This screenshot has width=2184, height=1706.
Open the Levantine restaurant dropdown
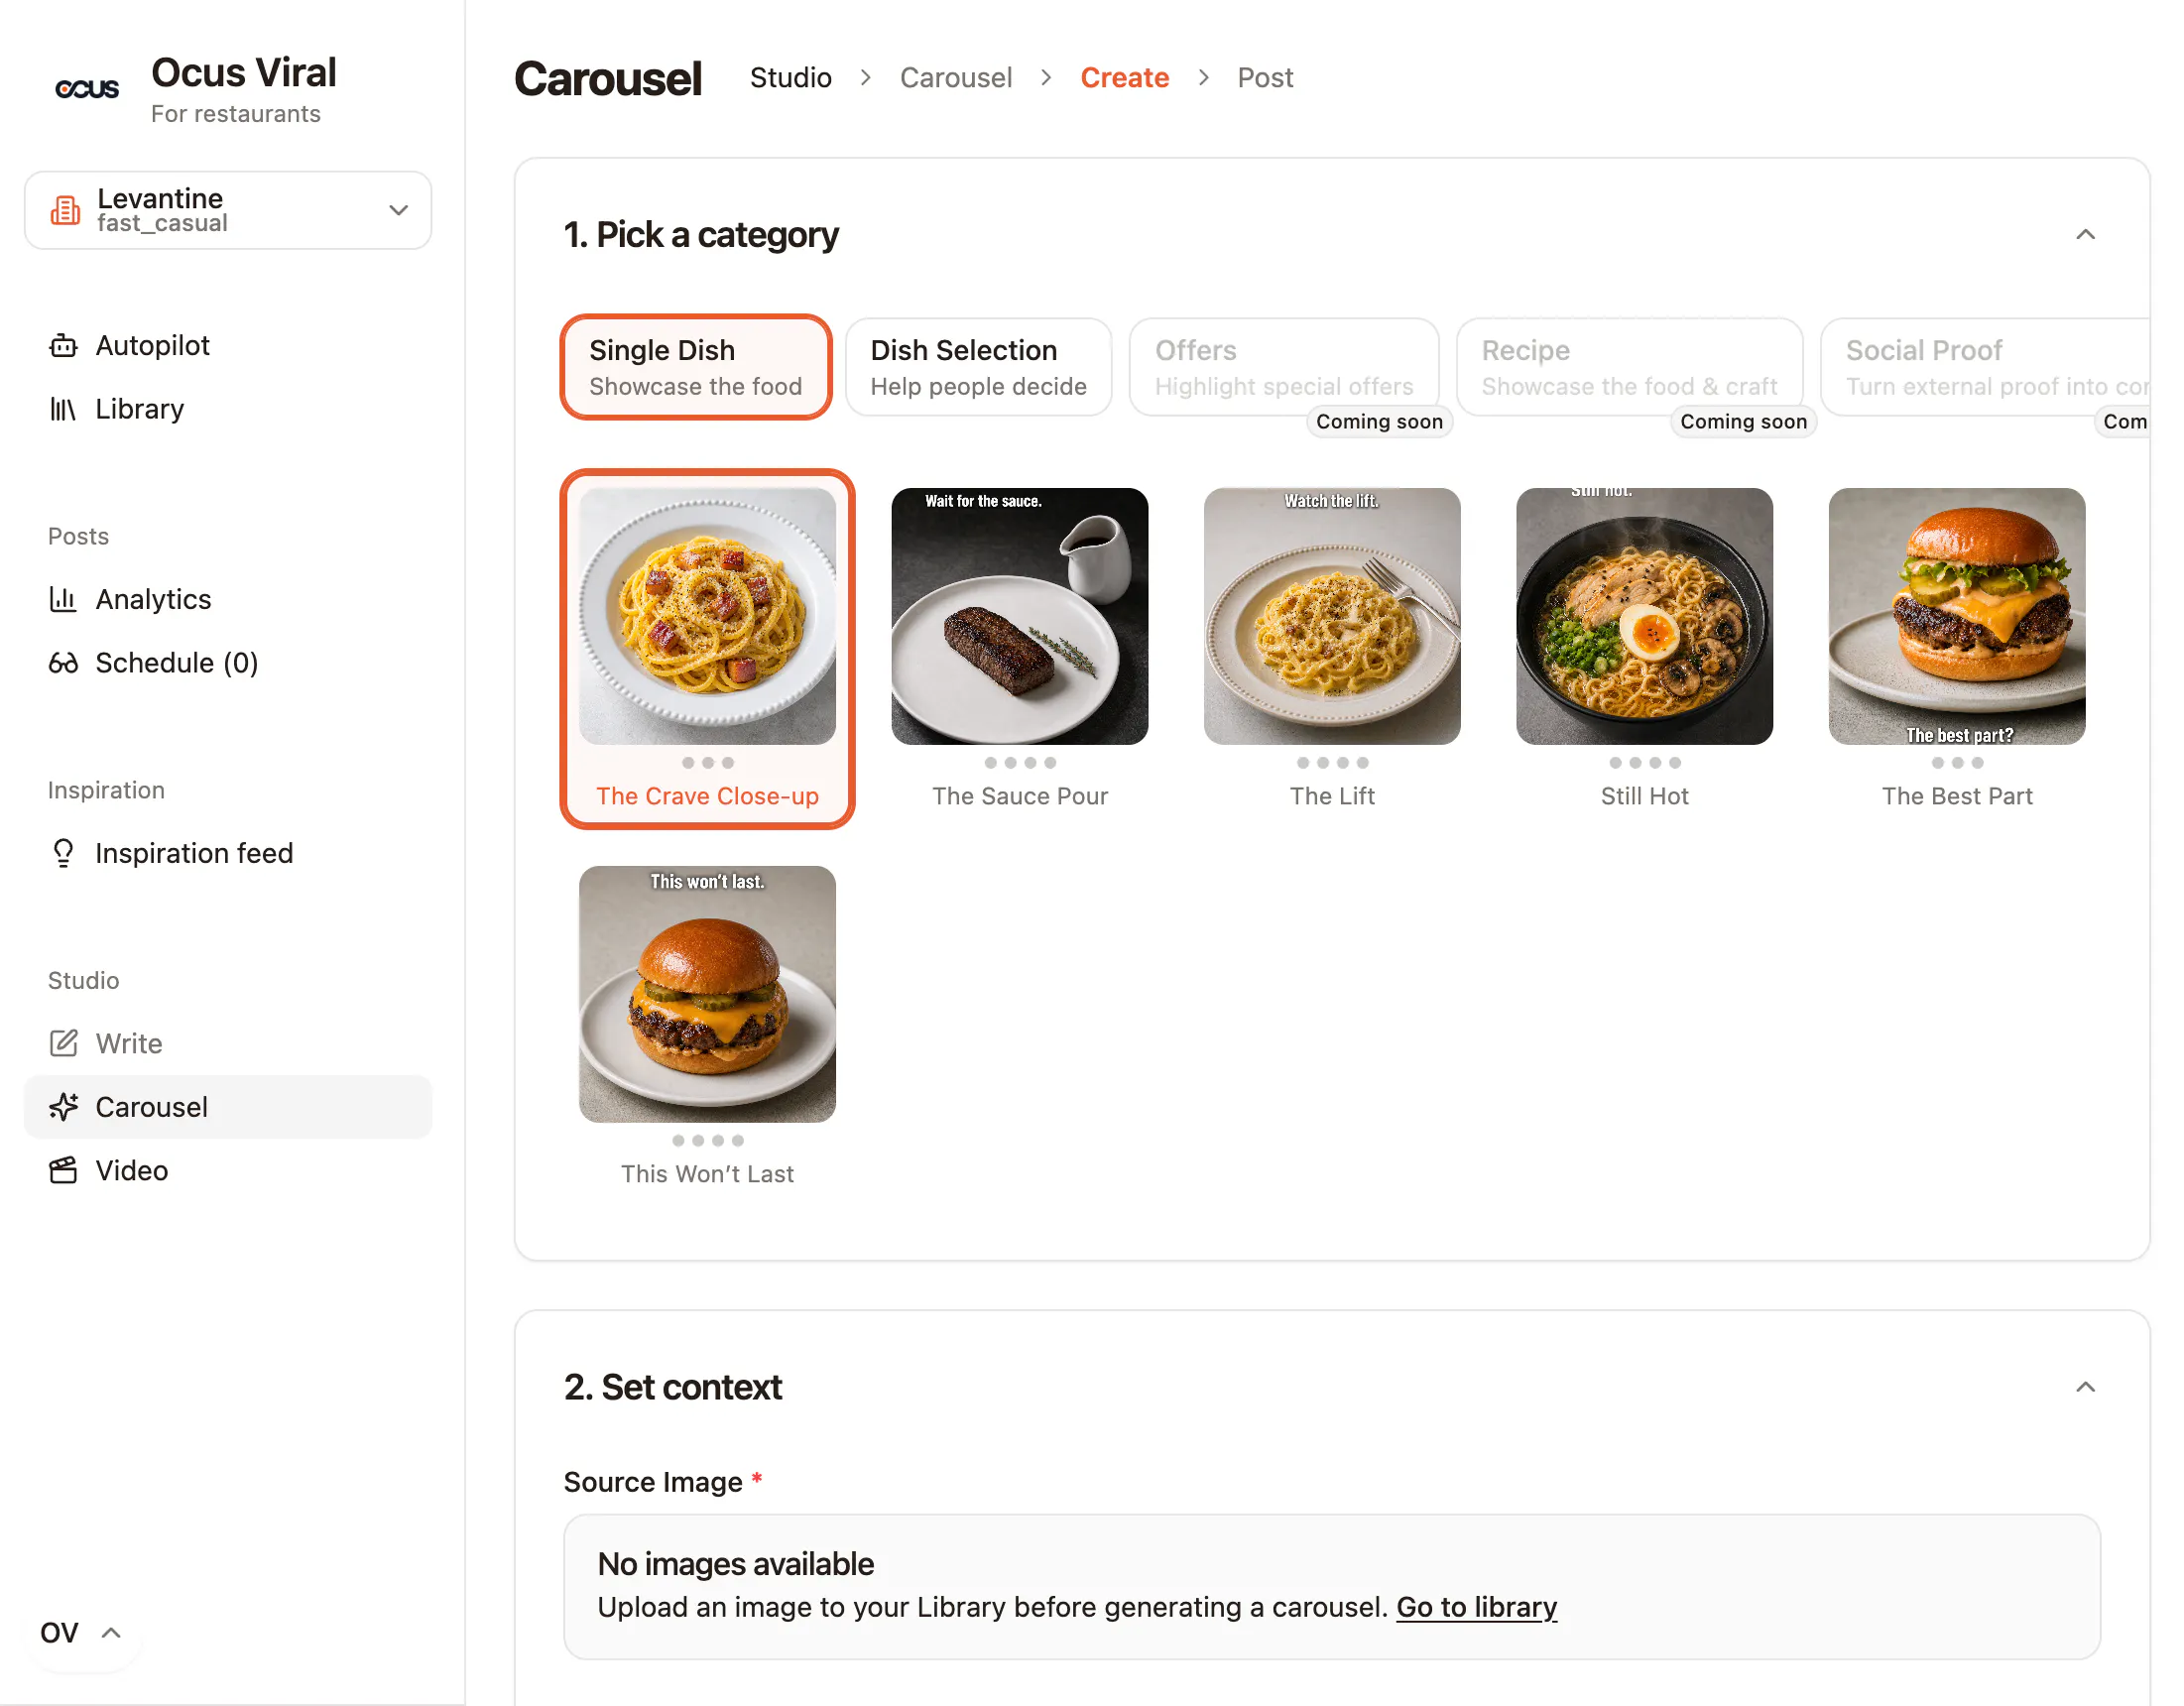click(228, 210)
